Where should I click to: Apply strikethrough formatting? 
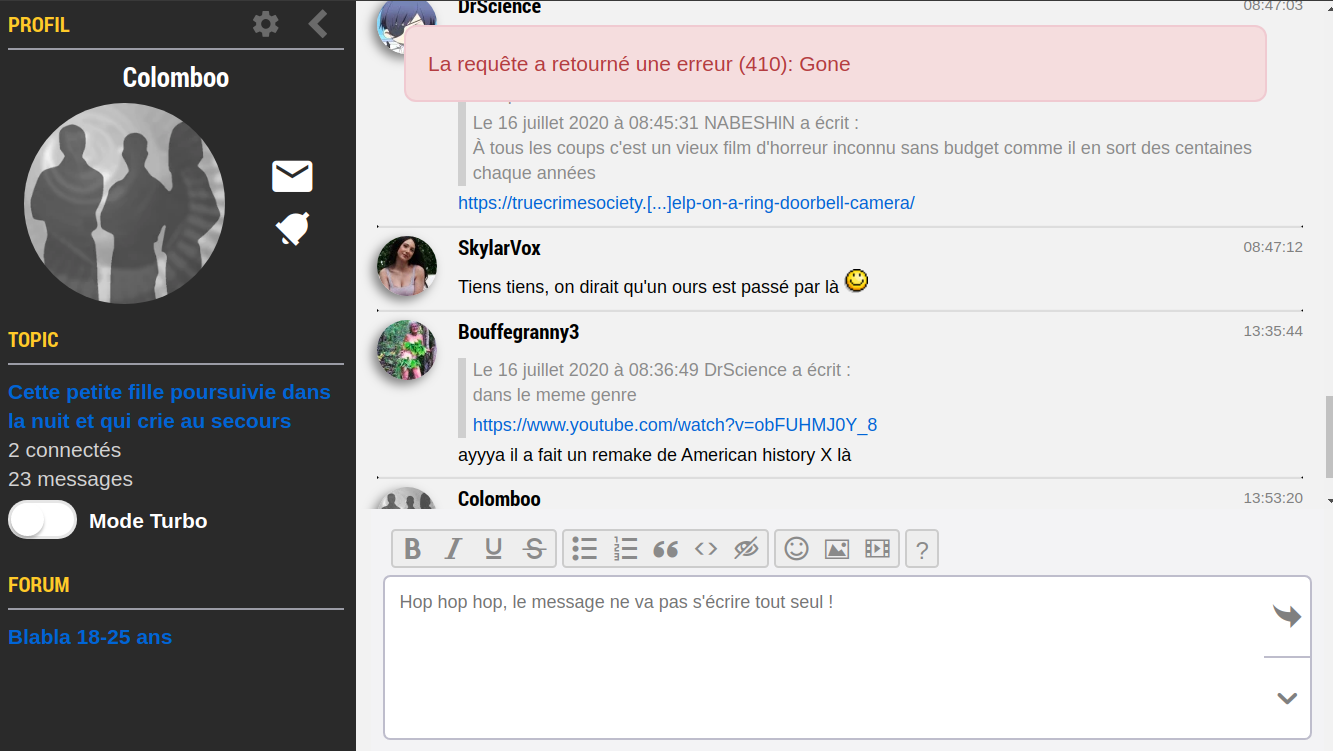click(x=534, y=549)
